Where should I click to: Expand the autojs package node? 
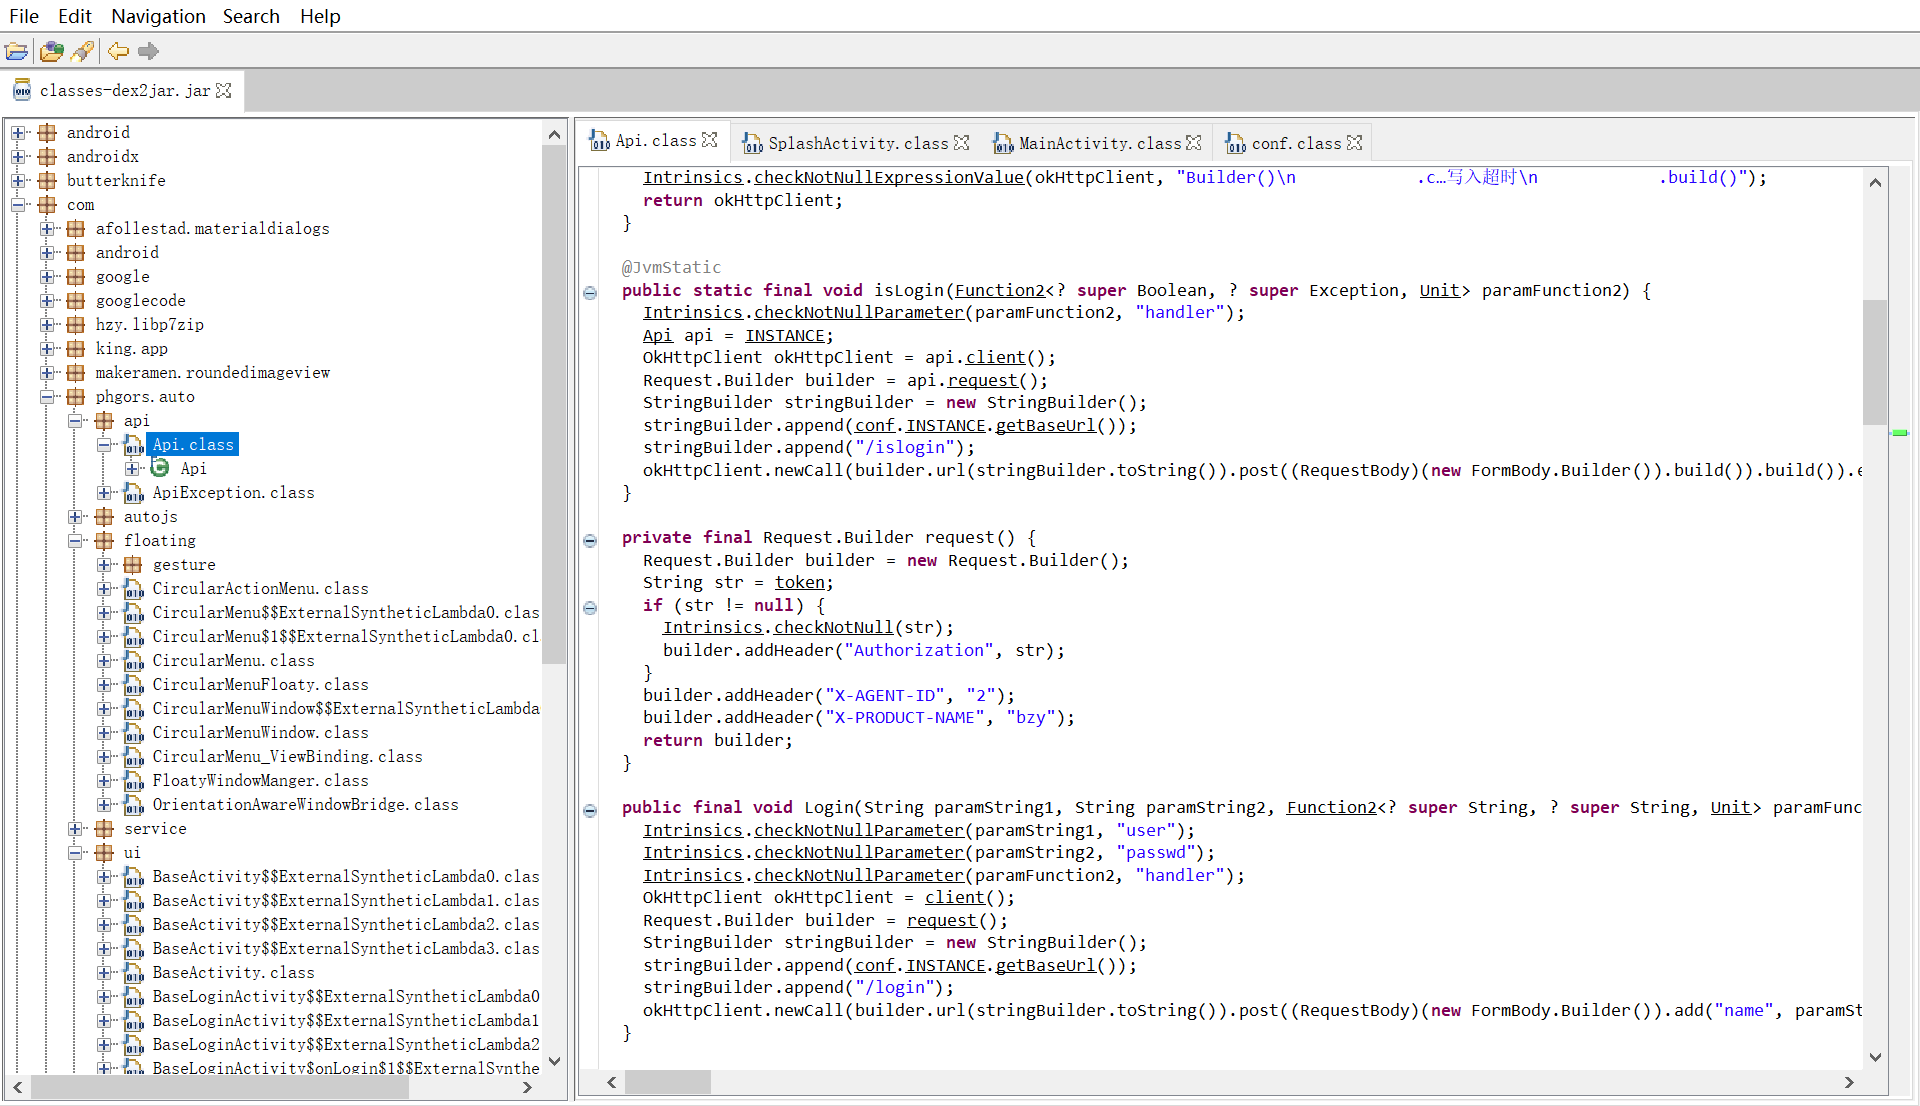(x=75, y=516)
